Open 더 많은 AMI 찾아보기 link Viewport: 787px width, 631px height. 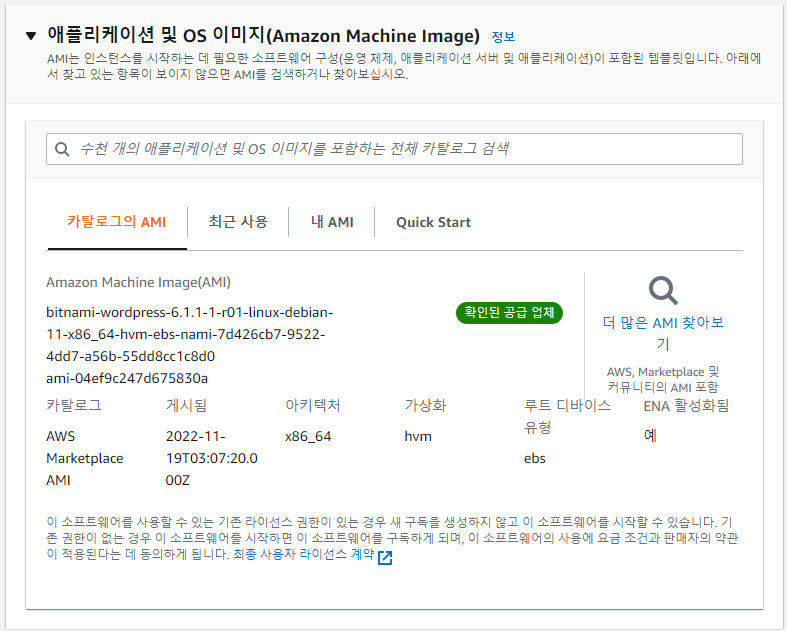[x=663, y=333]
